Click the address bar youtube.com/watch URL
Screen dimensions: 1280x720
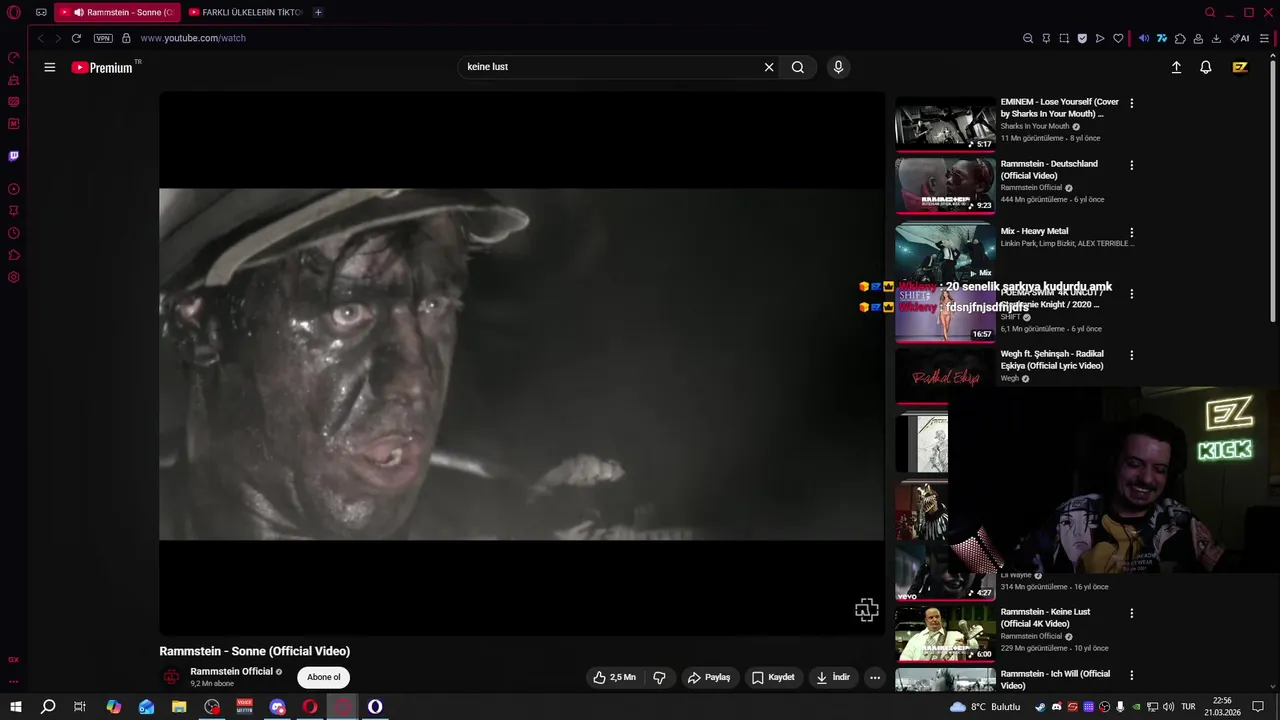coord(193,38)
